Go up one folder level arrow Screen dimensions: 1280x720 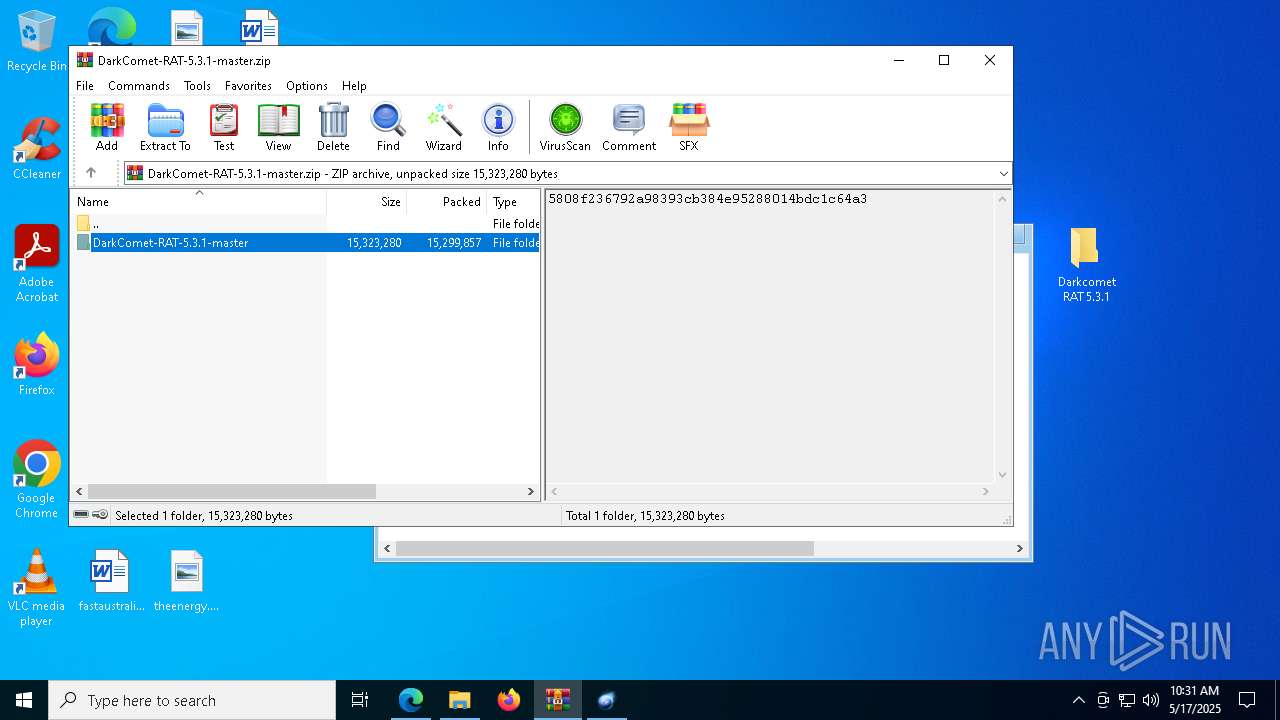click(91, 173)
